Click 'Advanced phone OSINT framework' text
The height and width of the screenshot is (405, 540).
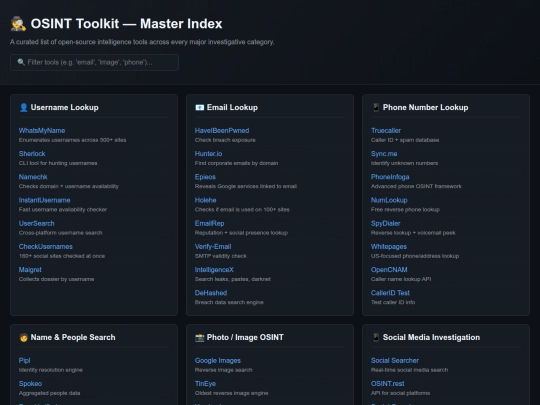(x=416, y=186)
